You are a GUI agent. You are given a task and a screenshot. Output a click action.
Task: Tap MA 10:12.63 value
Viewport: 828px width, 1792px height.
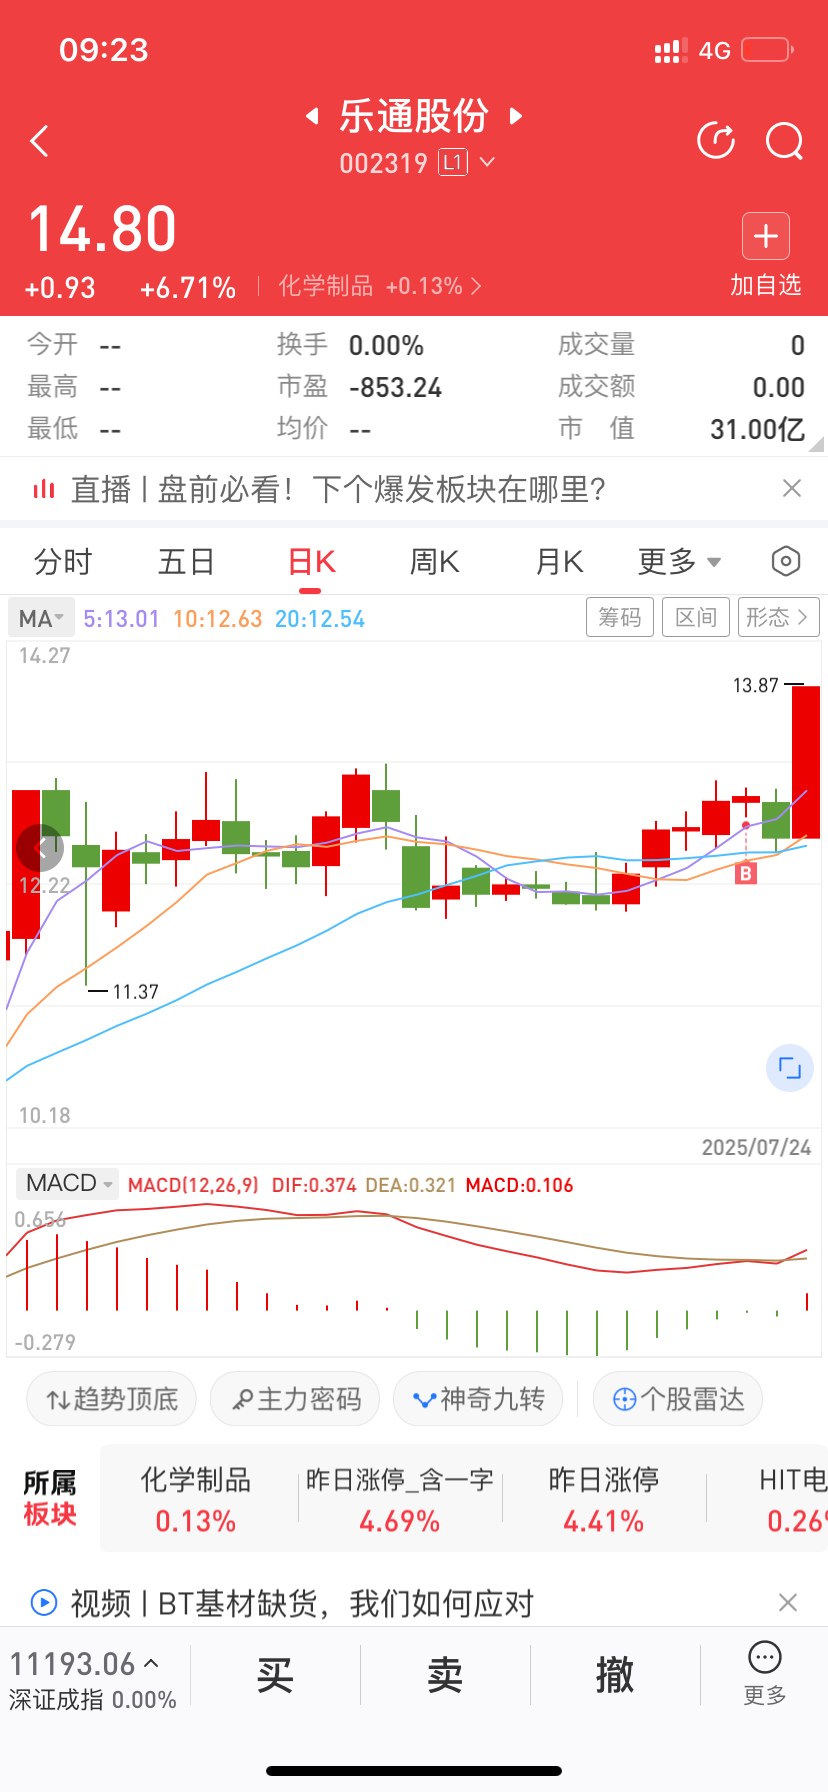click(217, 619)
